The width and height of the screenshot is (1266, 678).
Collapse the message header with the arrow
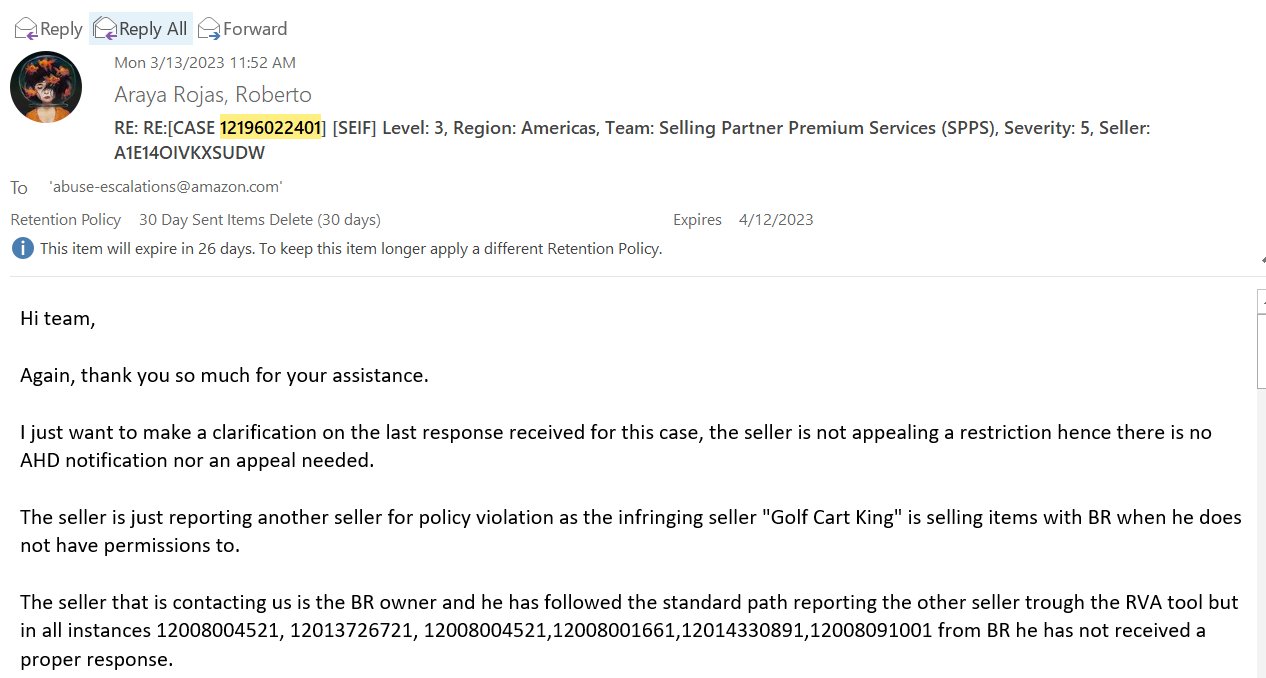(x=1262, y=260)
